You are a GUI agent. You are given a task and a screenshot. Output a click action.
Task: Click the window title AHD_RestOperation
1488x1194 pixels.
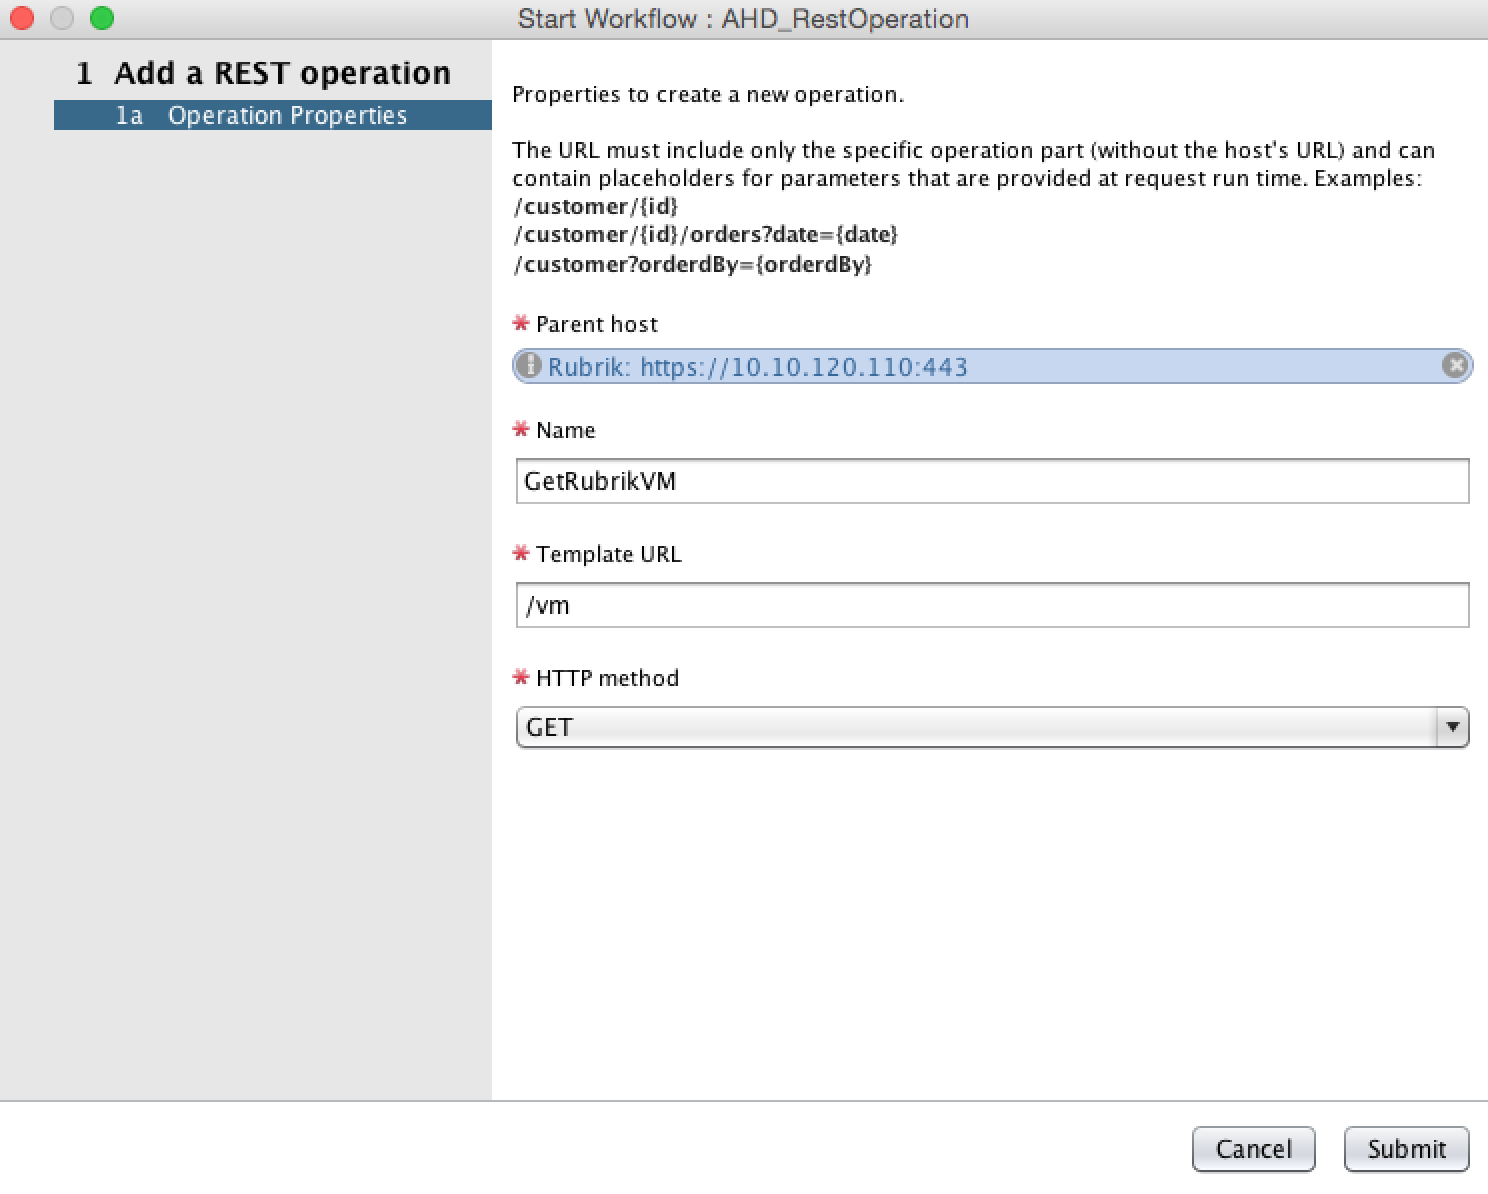[x=743, y=19]
